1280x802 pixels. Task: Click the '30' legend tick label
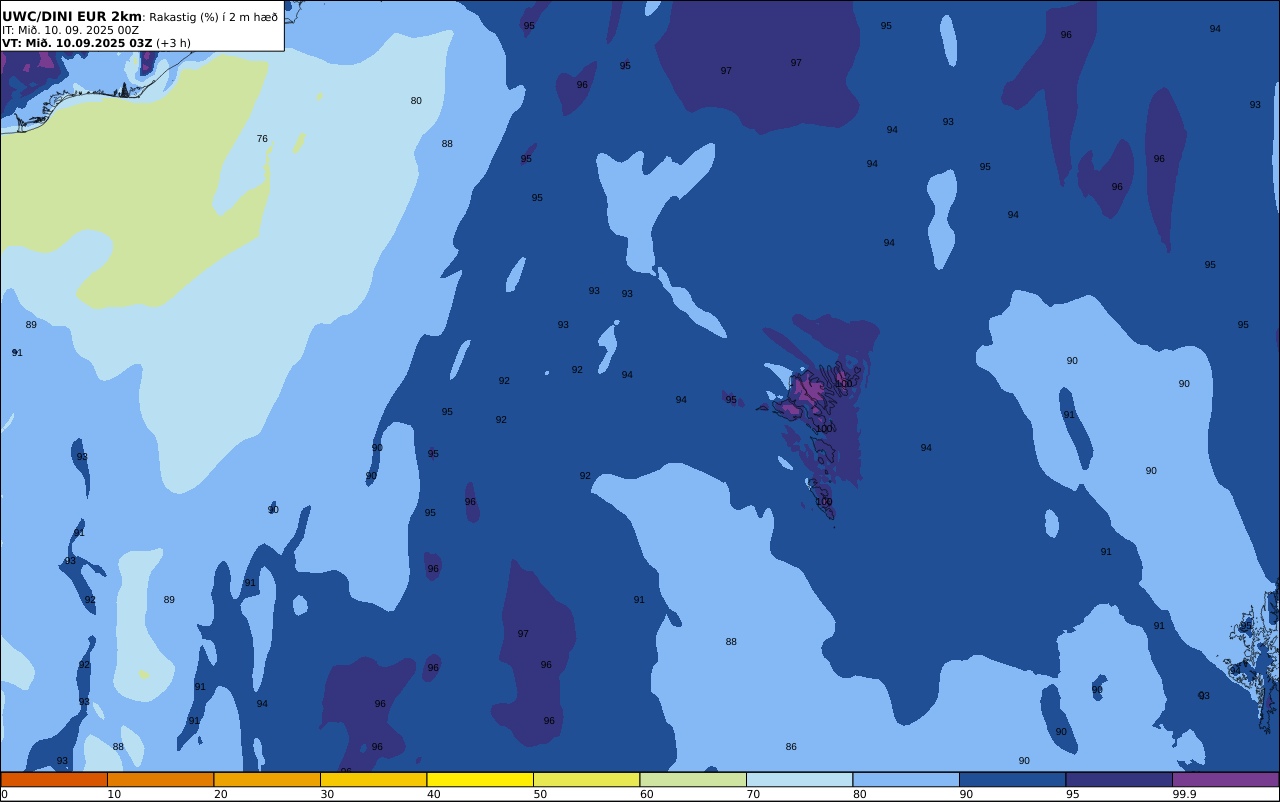pos(327,794)
